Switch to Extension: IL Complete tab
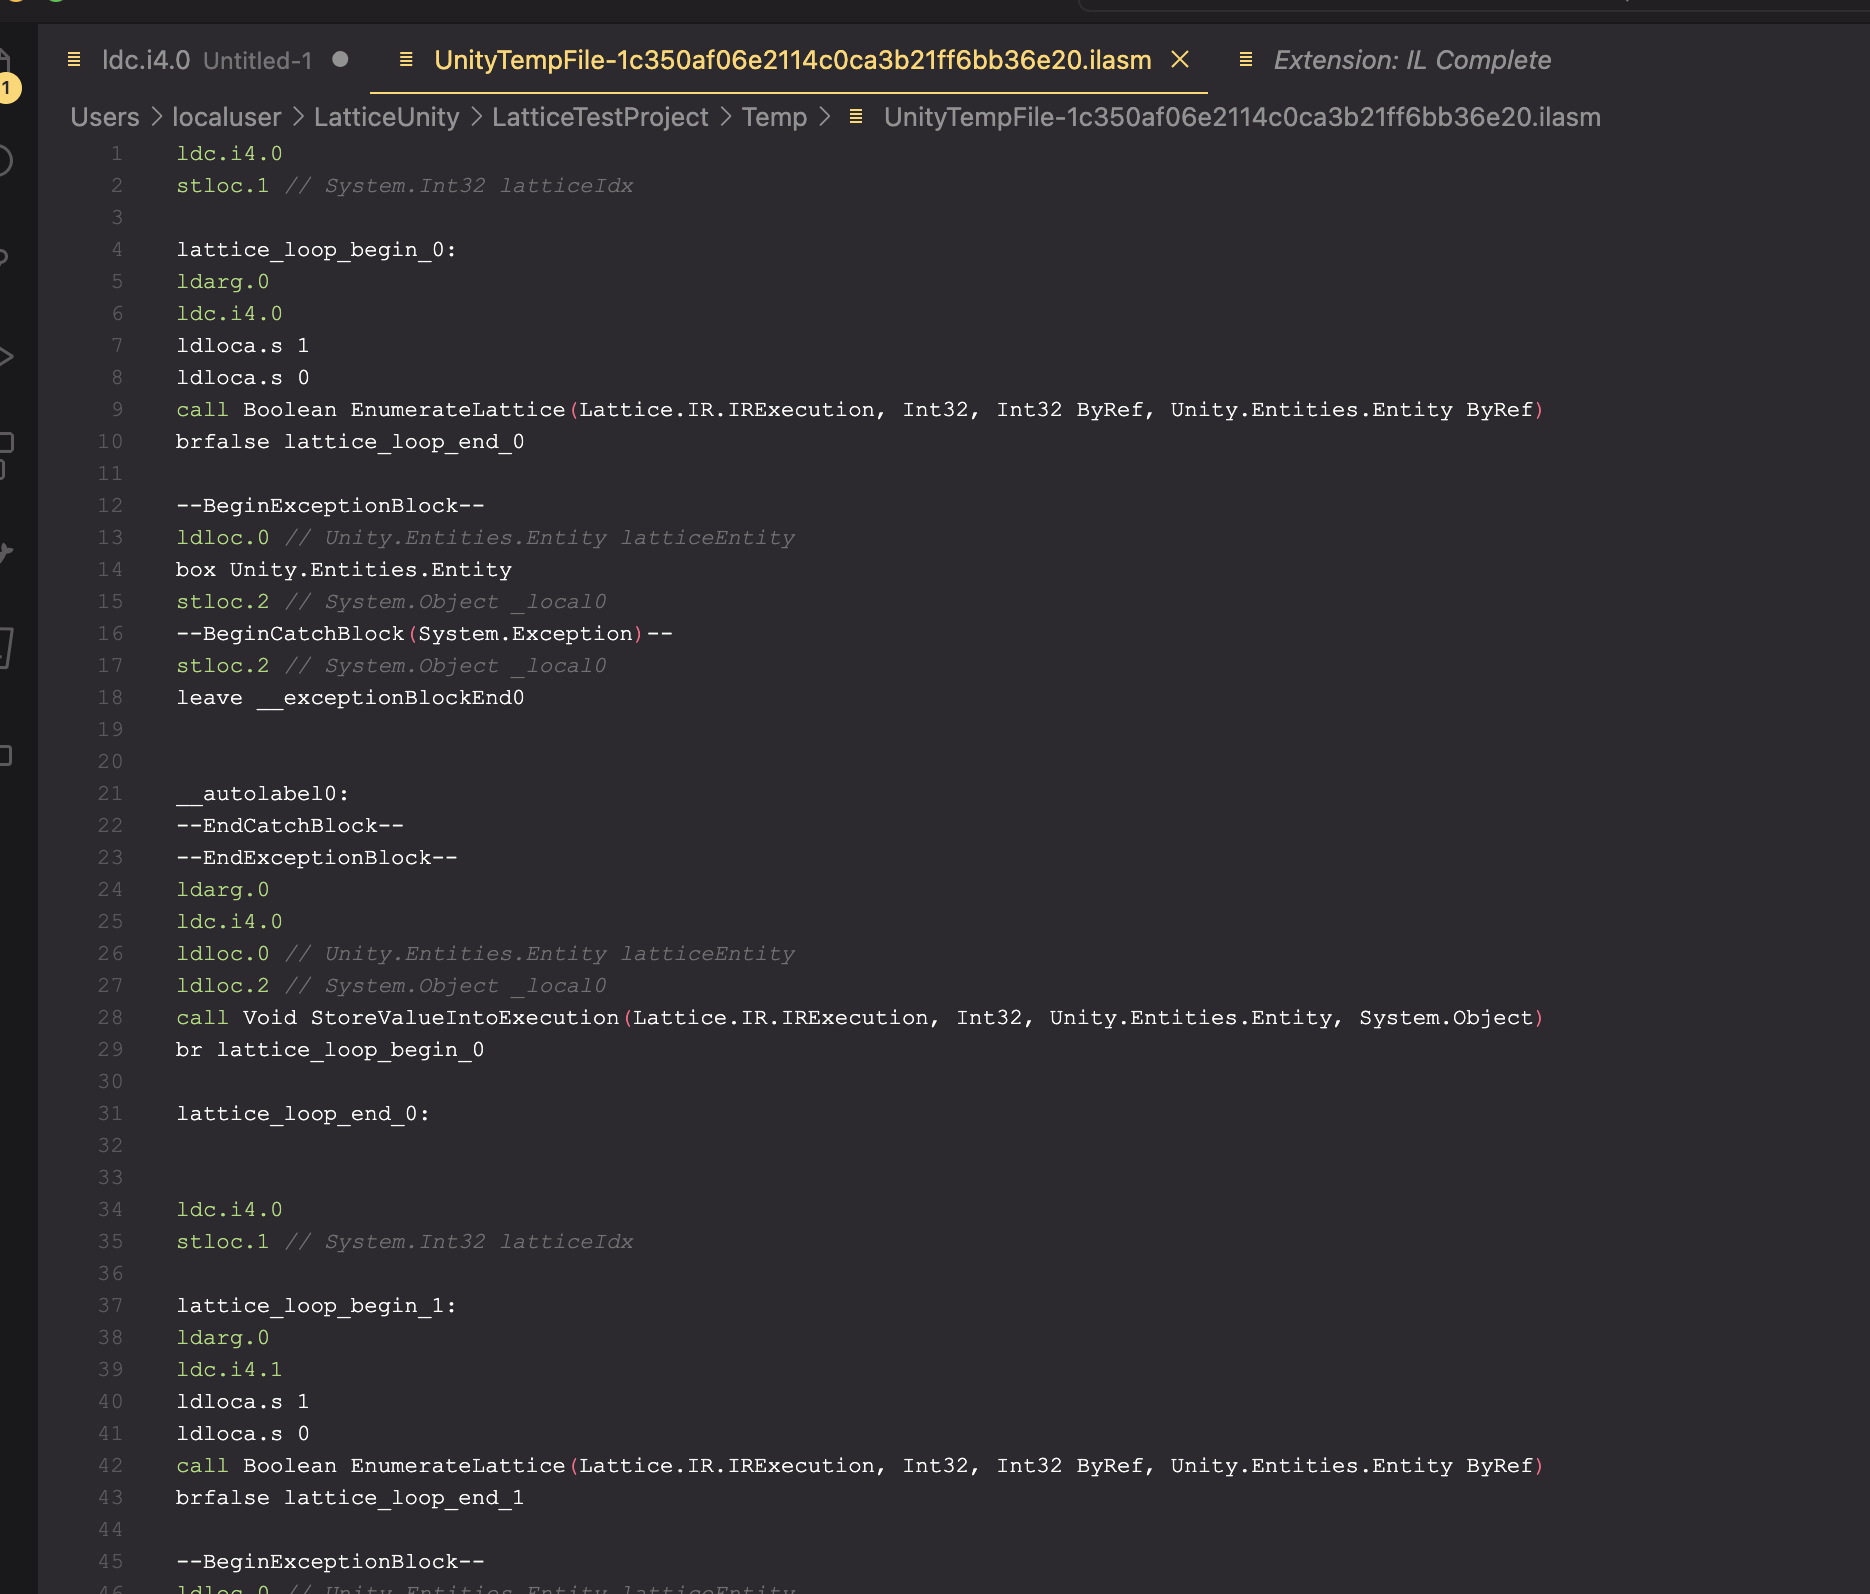1870x1594 pixels. point(1411,60)
